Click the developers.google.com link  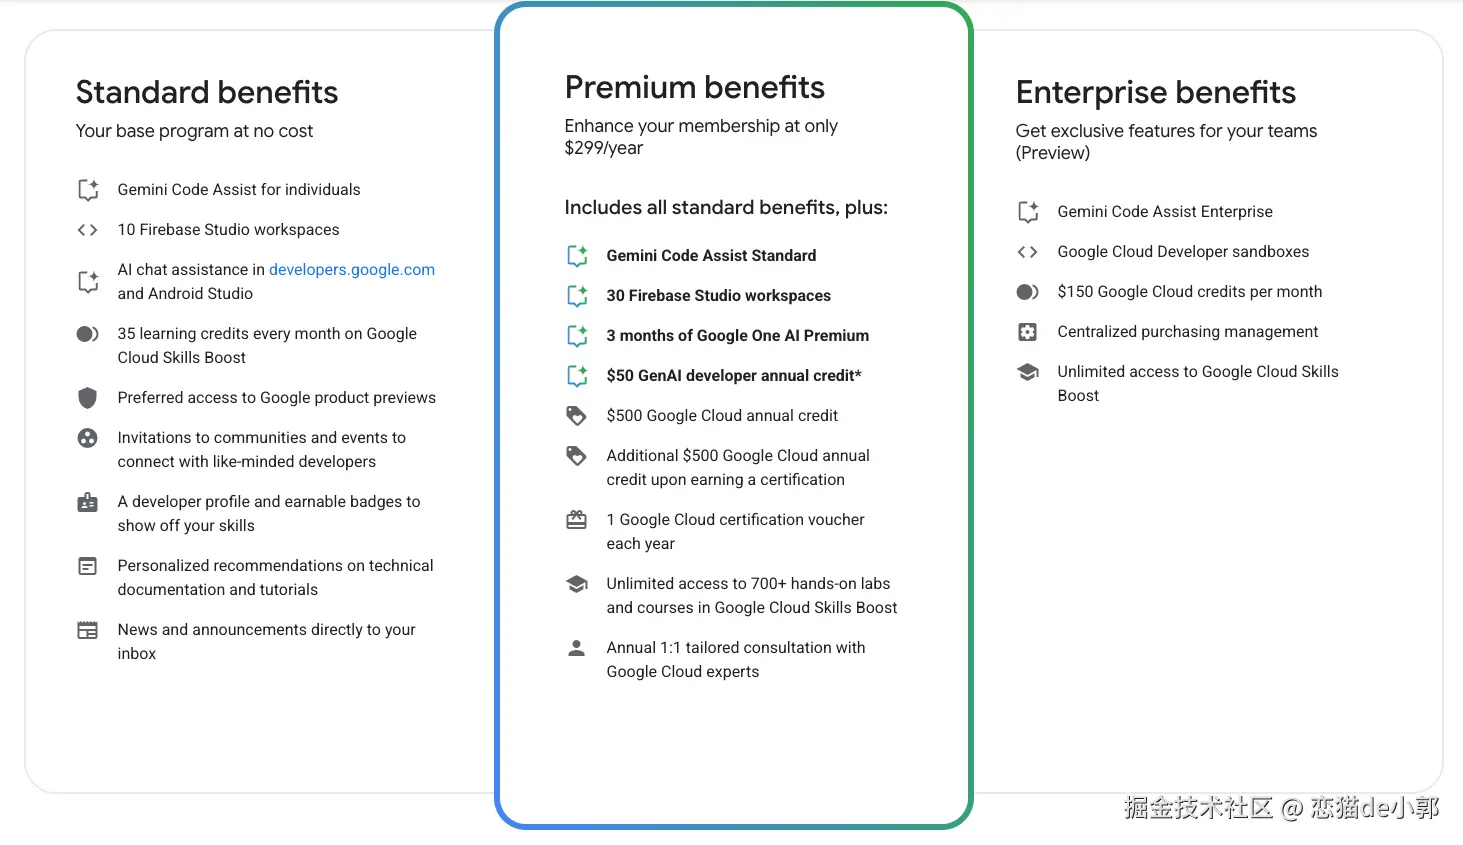(351, 270)
